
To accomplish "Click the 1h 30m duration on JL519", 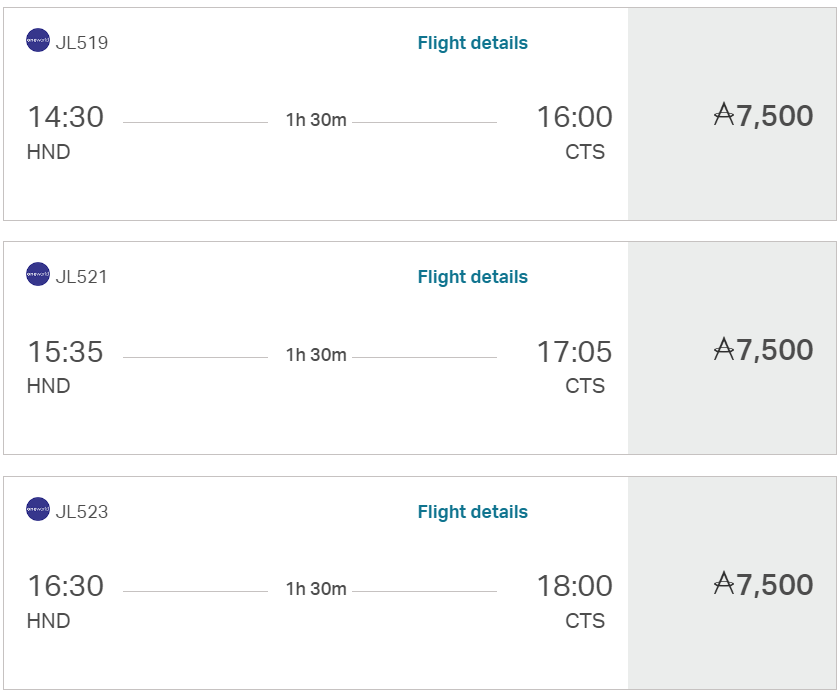I will coord(316,120).
